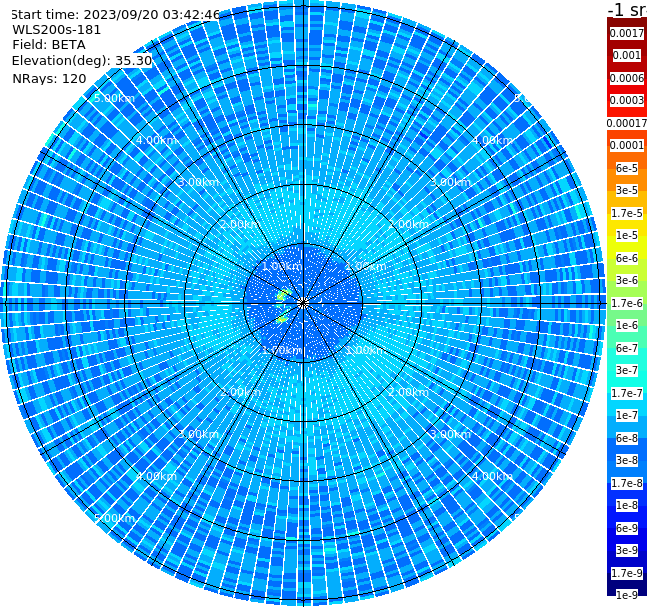This screenshot has width=647, height=607.
Task: Select the 1e-5 color bar value
Action: pyautogui.click(x=627, y=235)
